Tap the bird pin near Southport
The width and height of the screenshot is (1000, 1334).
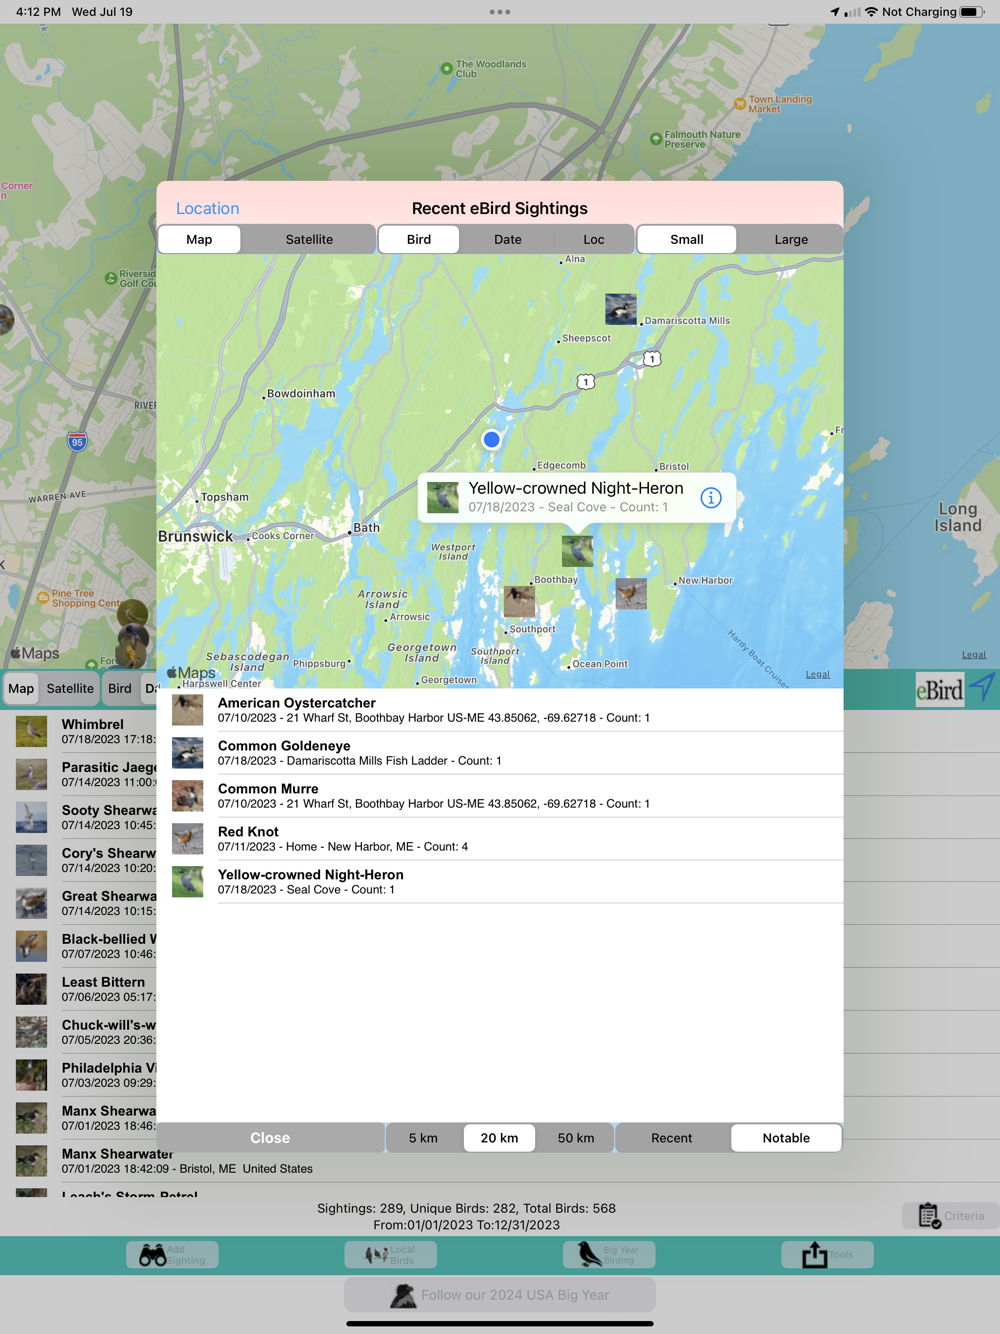pos(519,601)
